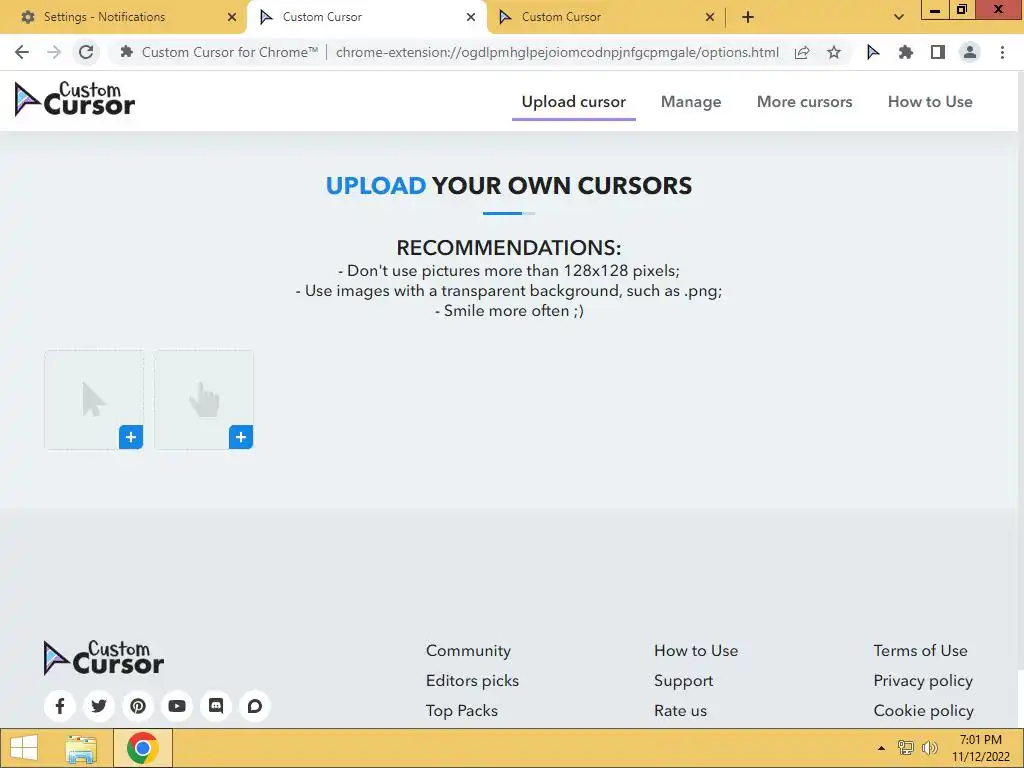Click the arrow cursor upload thumbnail

coord(93,400)
